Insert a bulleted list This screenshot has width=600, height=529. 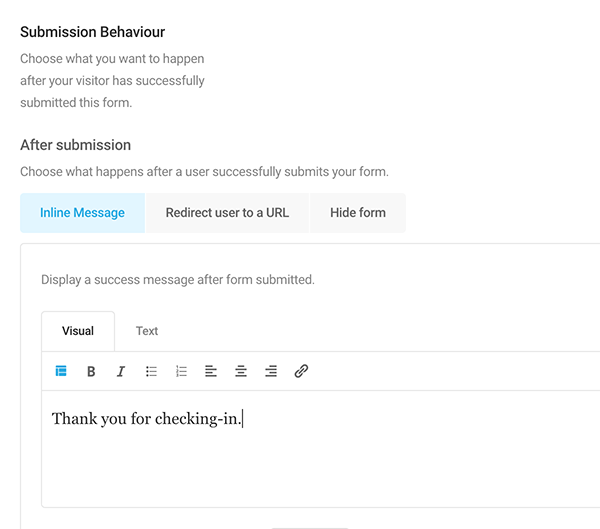(x=151, y=371)
